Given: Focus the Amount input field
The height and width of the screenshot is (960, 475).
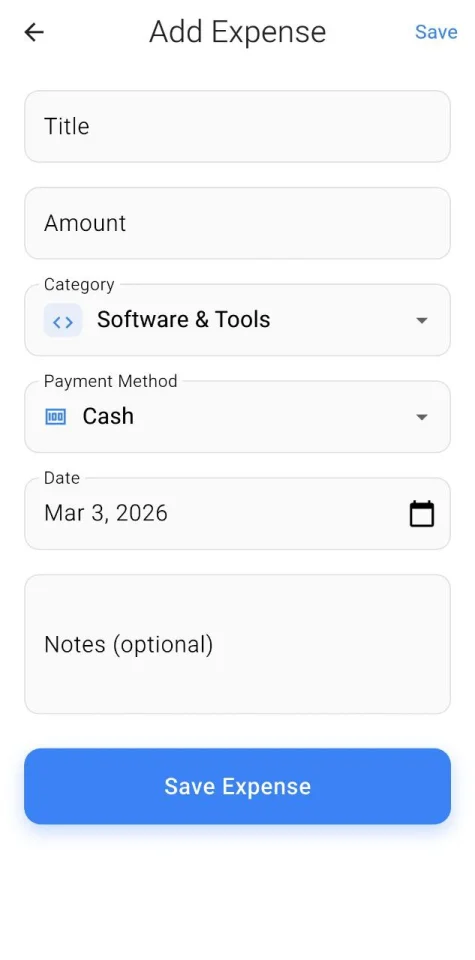Looking at the screenshot, I should coord(238,223).
